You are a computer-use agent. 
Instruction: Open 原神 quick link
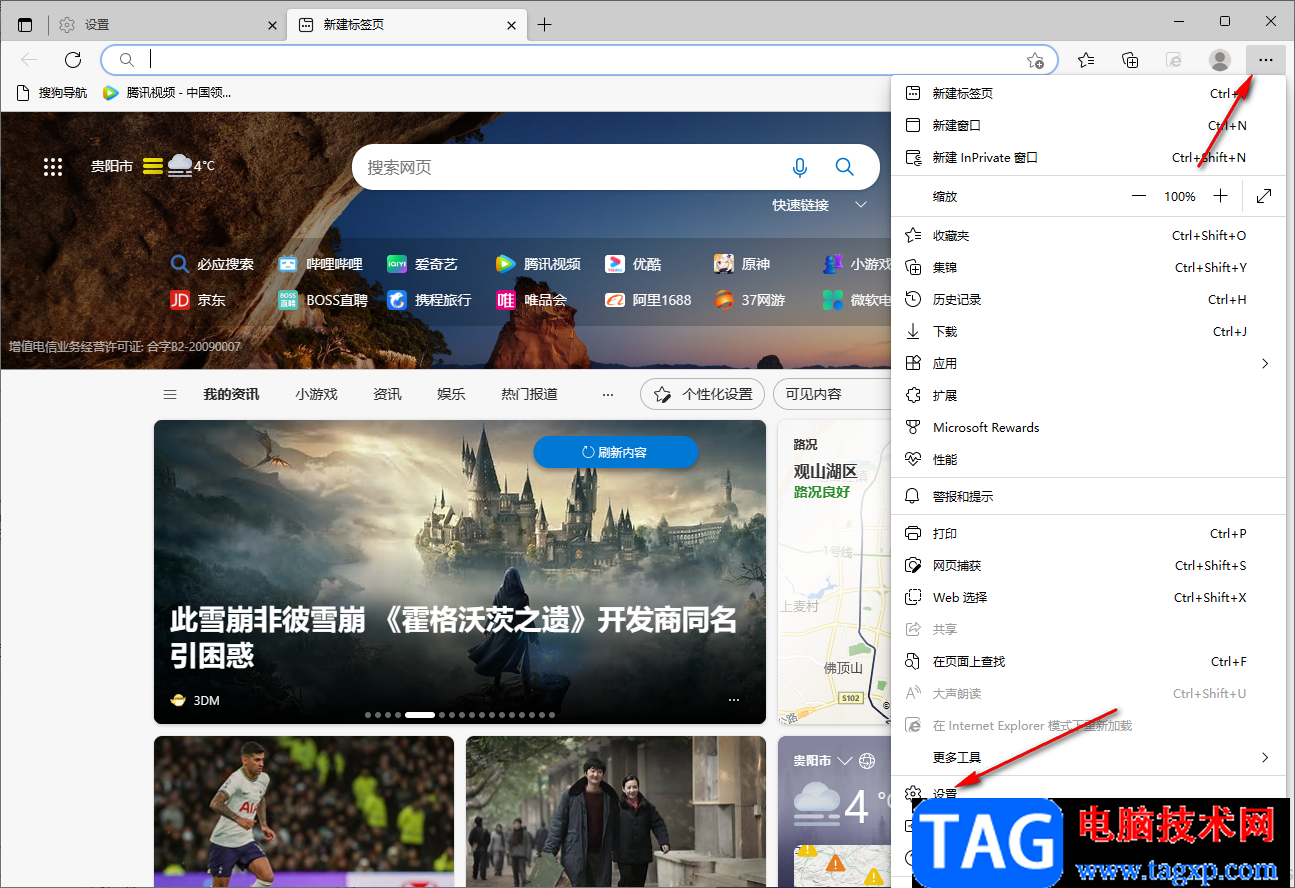click(x=742, y=264)
